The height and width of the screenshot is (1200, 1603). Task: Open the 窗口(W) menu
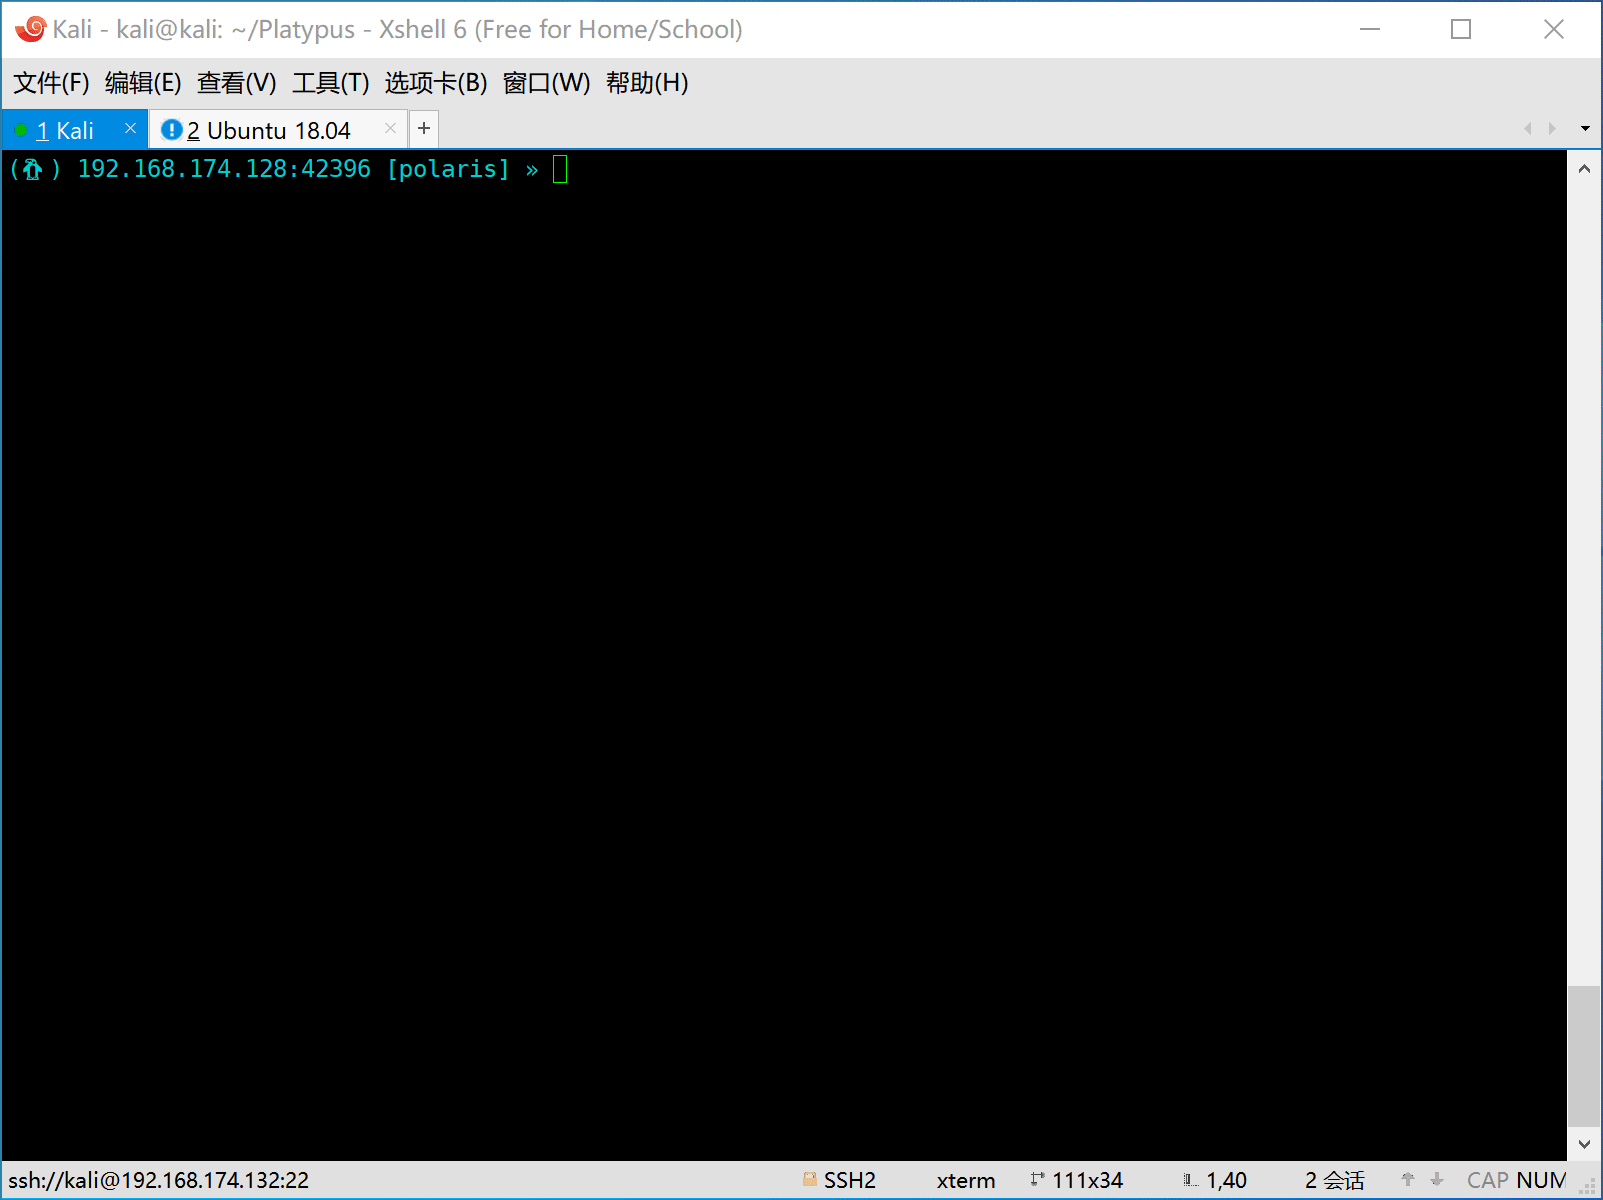pyautogui.click(x=547, y=83)
